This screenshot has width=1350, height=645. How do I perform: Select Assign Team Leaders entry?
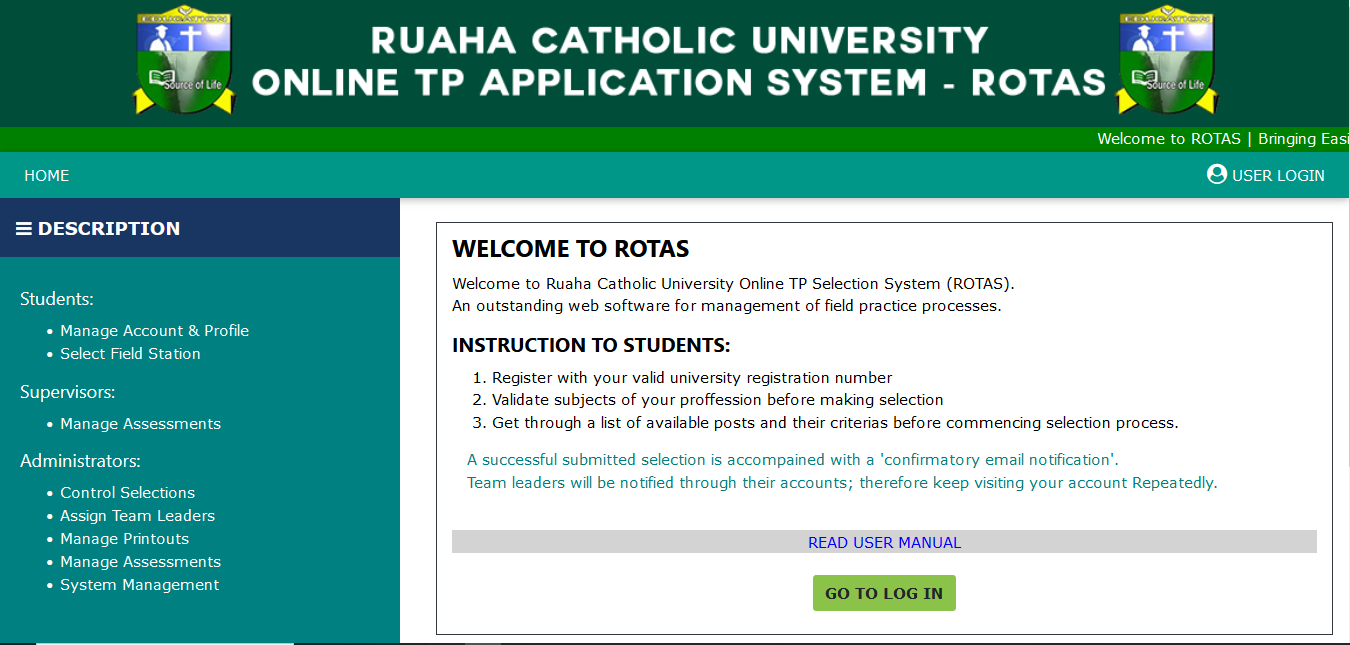tap(137, 516)
